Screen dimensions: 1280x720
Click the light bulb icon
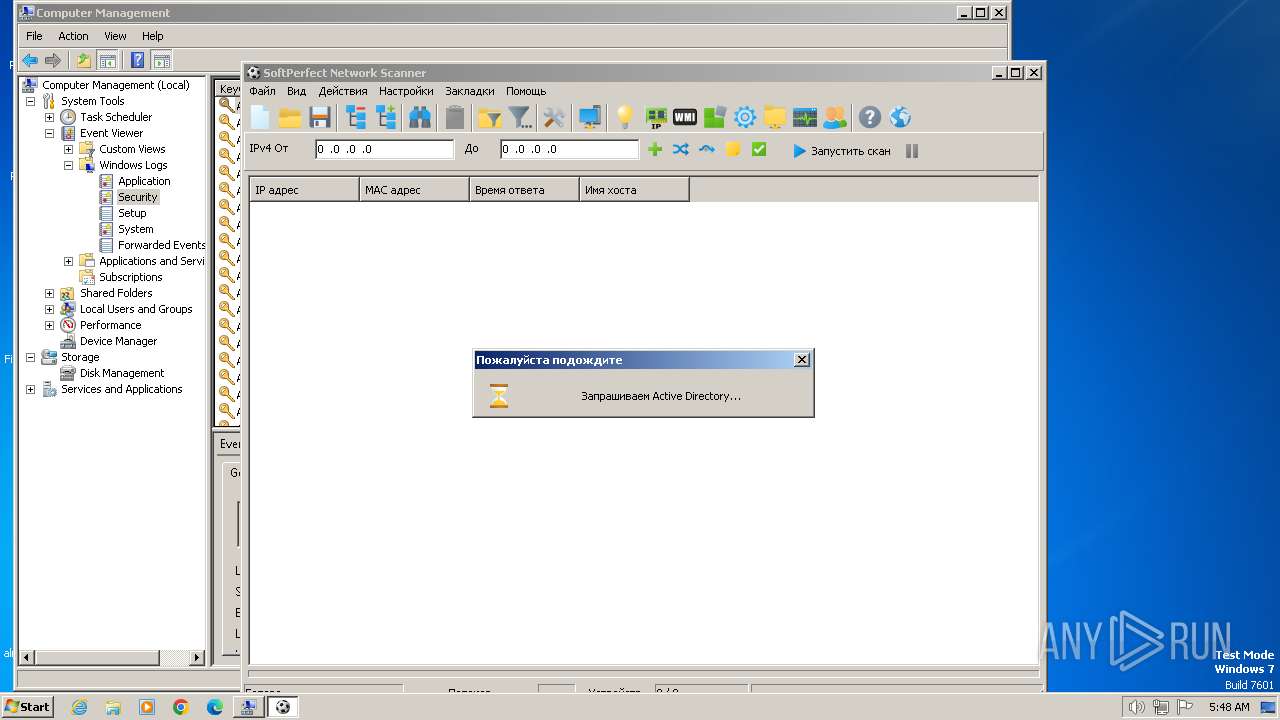point(624,118)
